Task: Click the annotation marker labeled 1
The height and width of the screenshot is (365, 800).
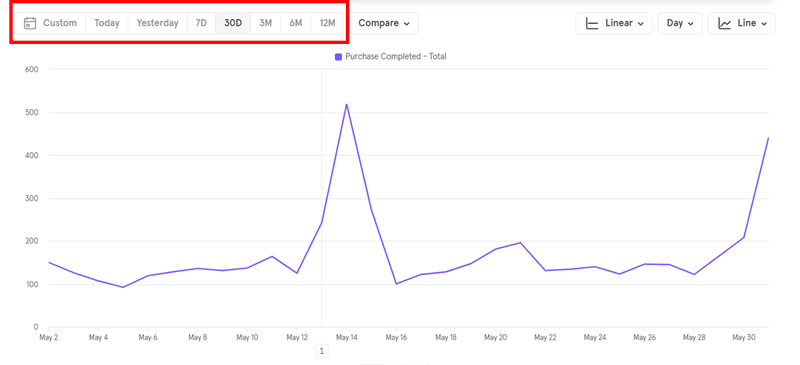Action: [321, 351]
